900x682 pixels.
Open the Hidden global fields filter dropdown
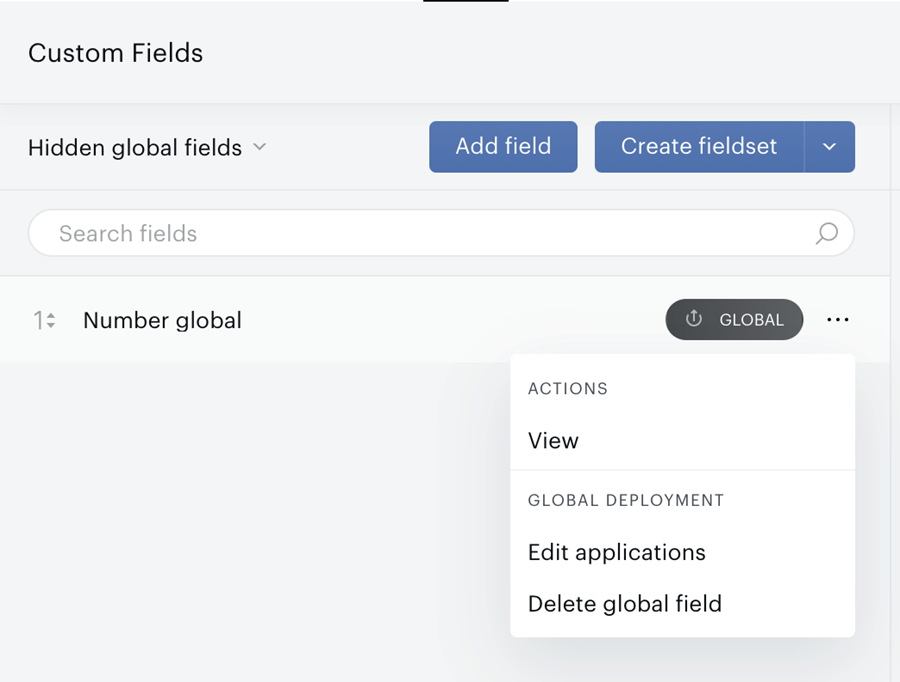point(147,148)
